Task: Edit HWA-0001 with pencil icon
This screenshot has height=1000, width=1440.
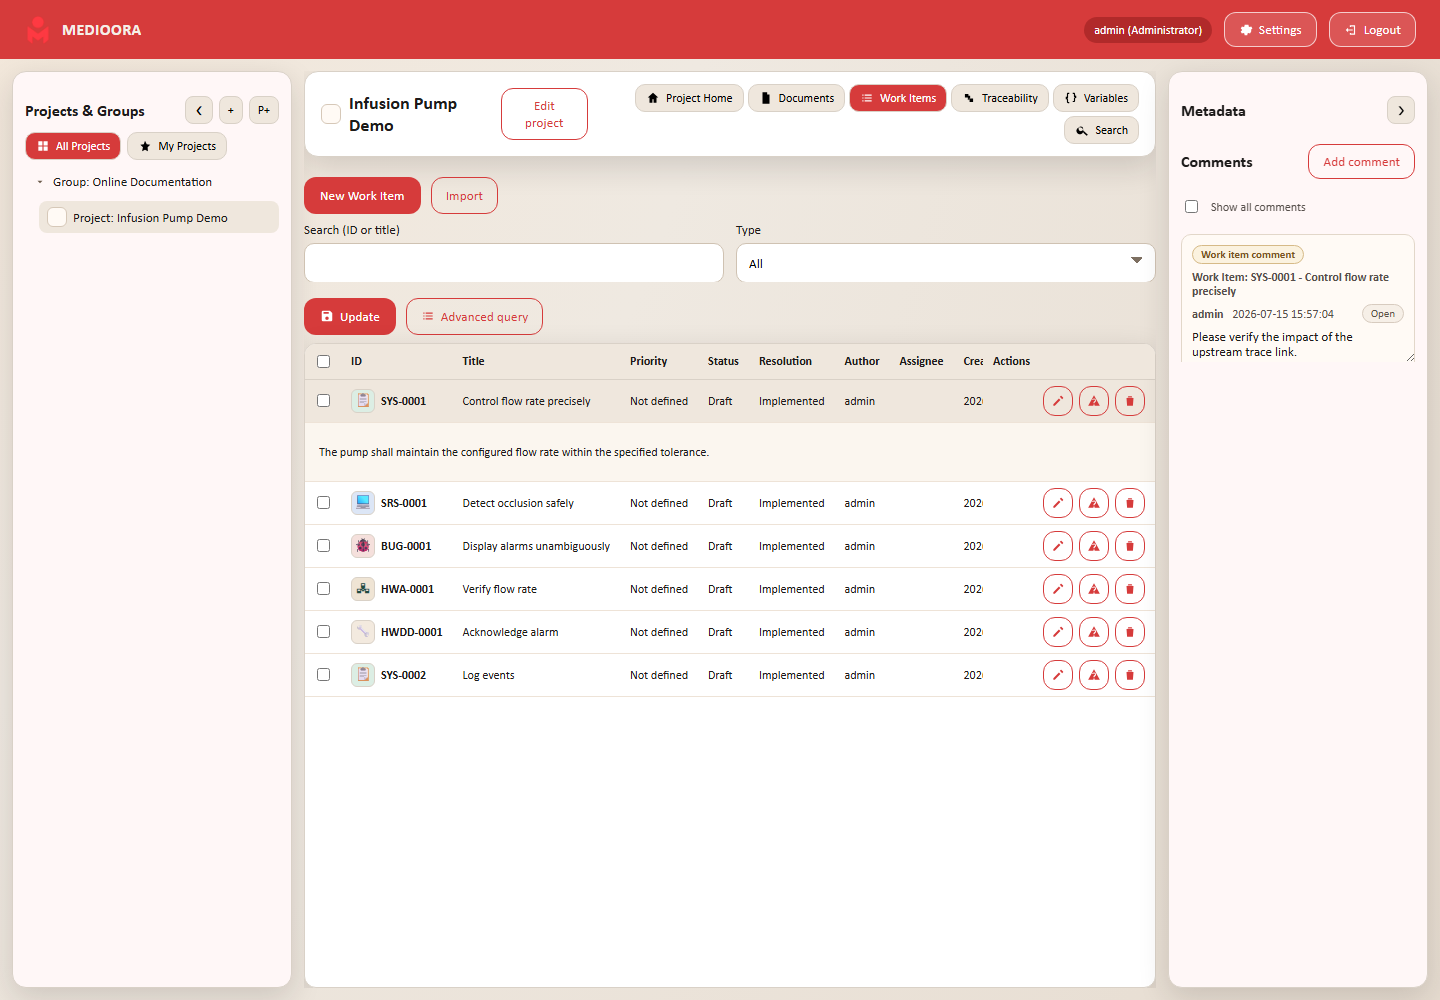Action: coord(1058,589)
